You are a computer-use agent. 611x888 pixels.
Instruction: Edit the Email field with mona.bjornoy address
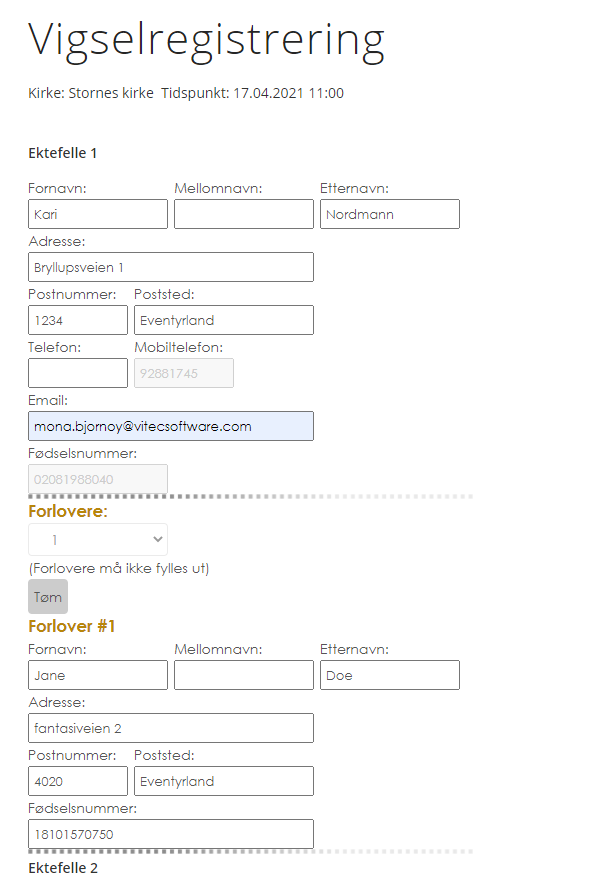[x=170, y=426]
